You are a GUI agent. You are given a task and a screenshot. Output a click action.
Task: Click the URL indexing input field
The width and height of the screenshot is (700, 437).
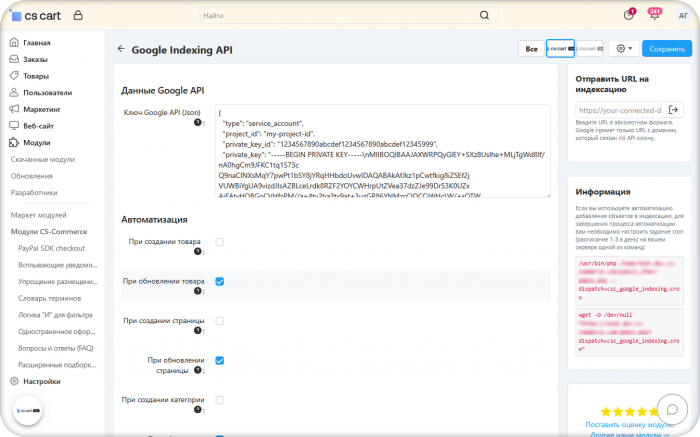(x=618, y=110)
